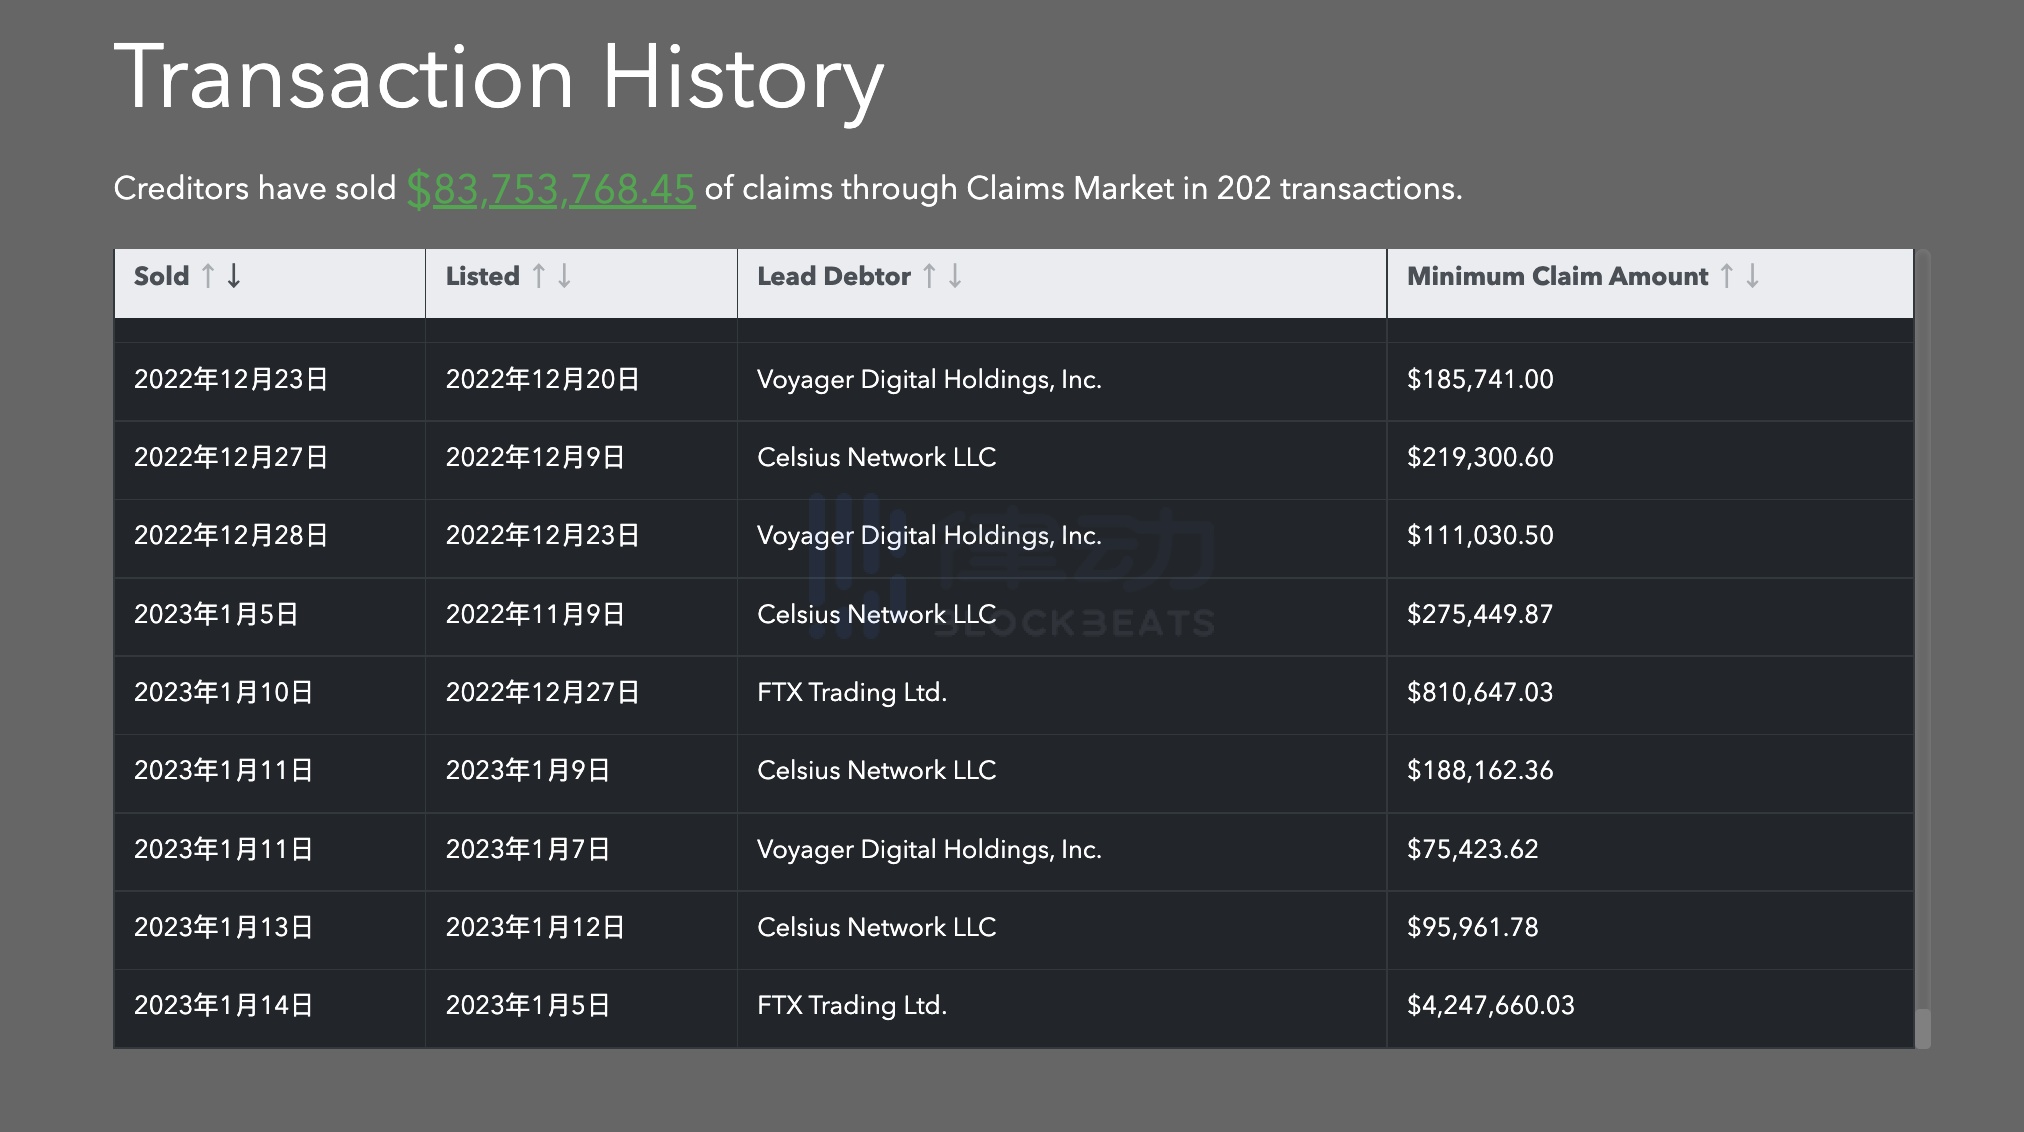Click Celsius Network LLC in $275,449.87 row
Viewport: 2024px width, 1132px height.
[x=877, y=614]
